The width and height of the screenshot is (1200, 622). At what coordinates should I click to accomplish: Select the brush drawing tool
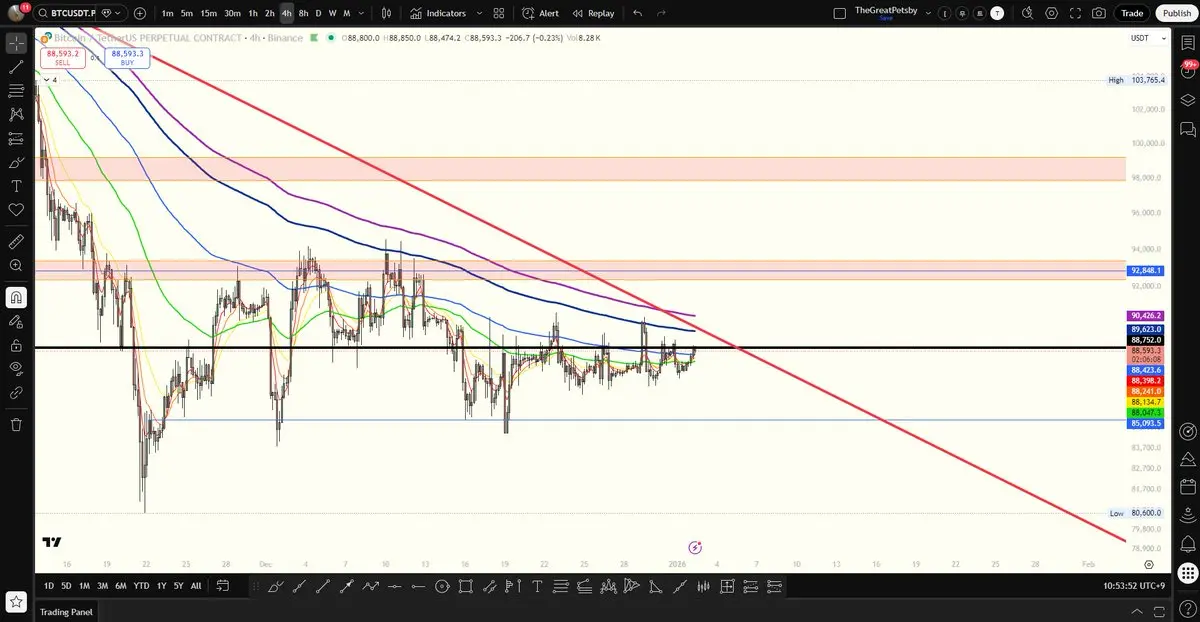16,162
